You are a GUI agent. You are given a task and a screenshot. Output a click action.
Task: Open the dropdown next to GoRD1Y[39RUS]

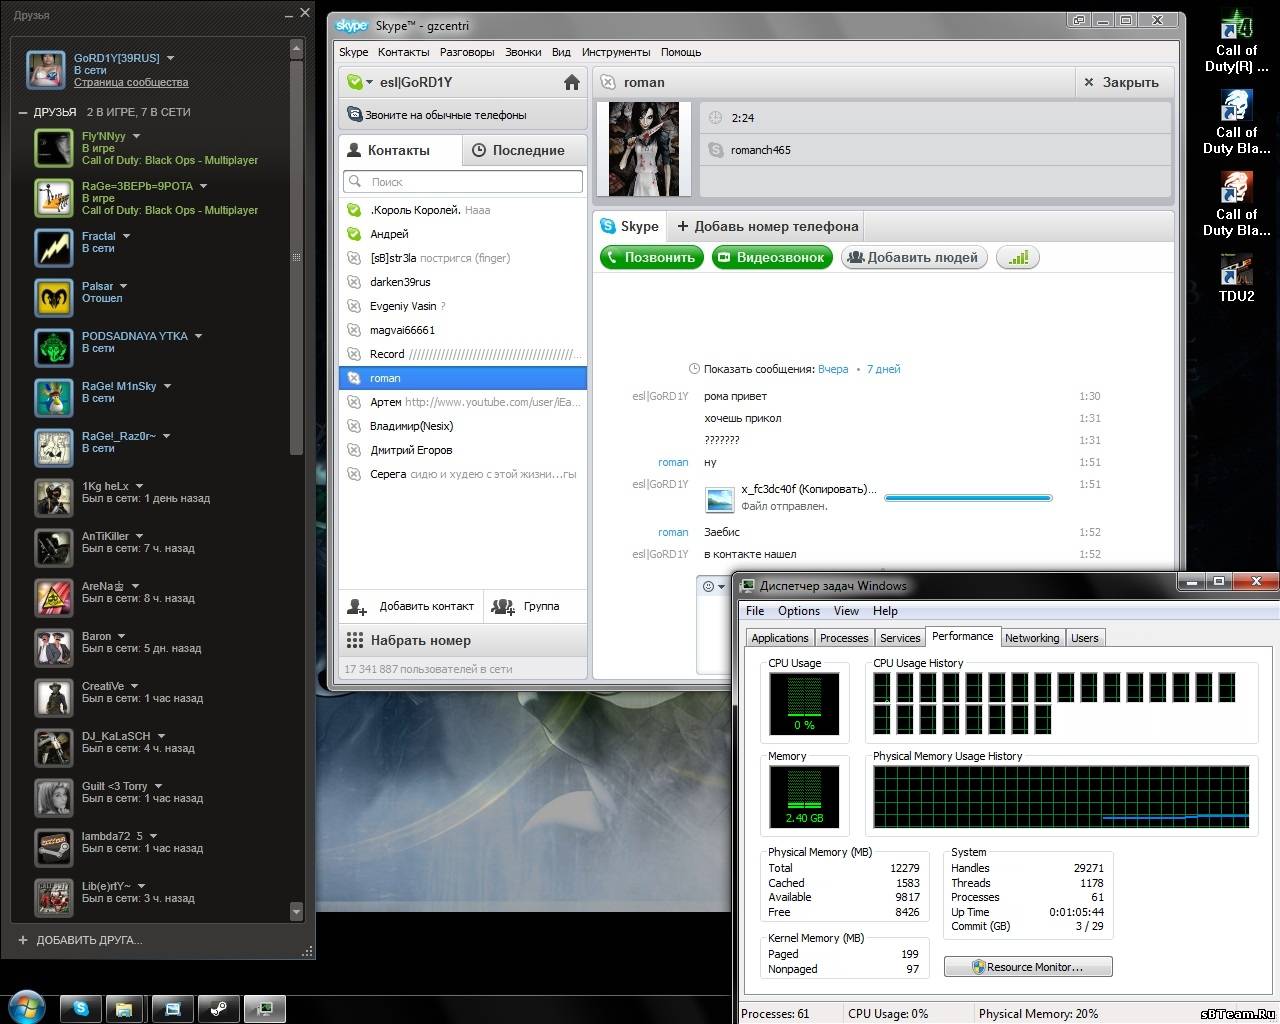coord(170,58)
